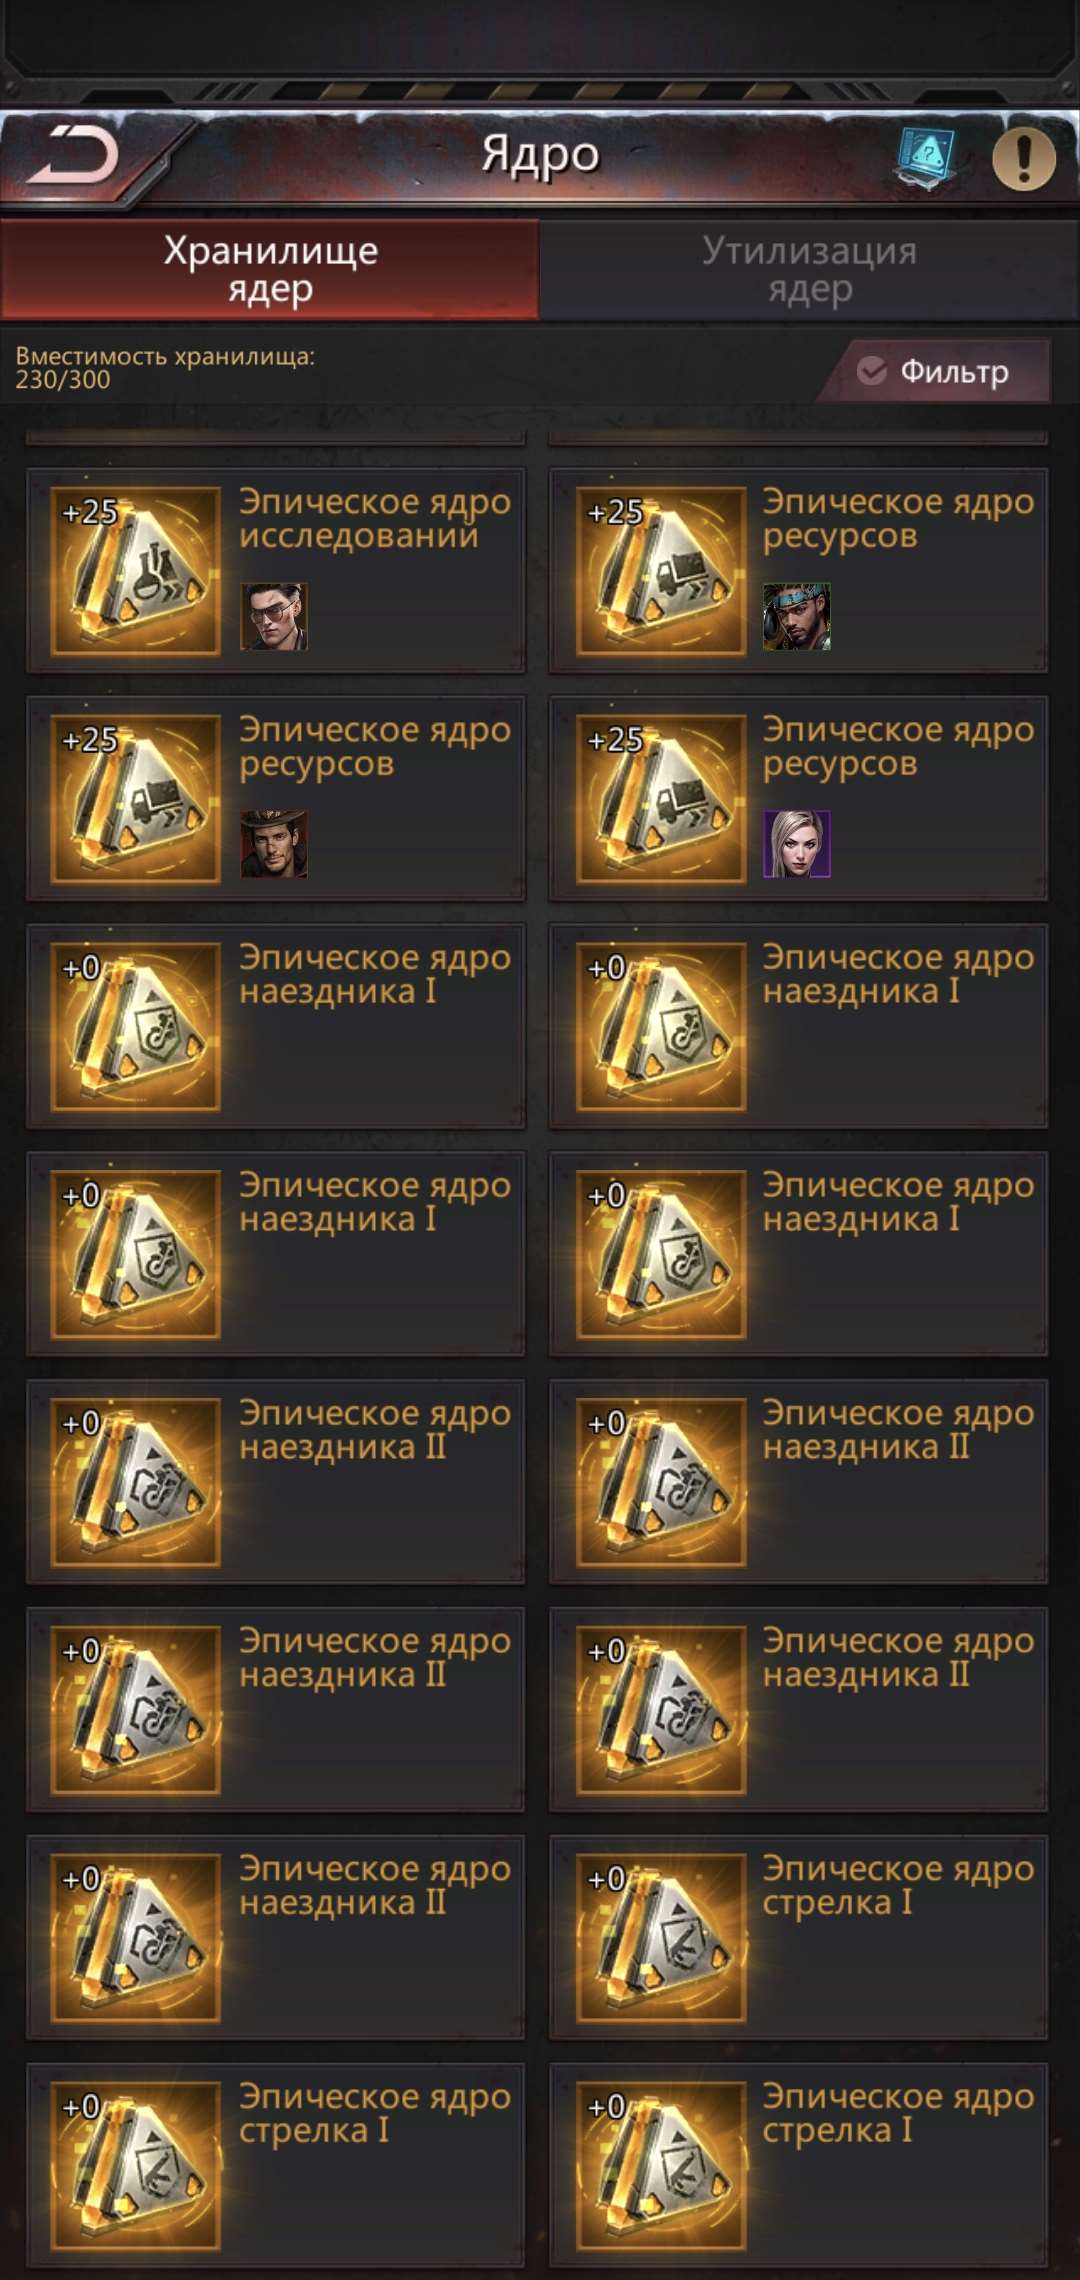This screenshot has height=2280, width=1080.
Task: Tap the headband hero portrait
Action: [x=797, y=617]
